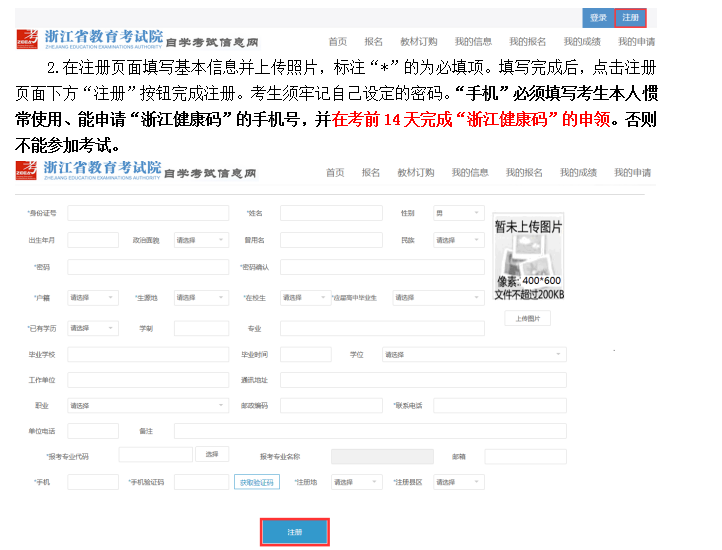Click the 手机 input field
Viewport: 722px width, 550px height.
click(x=93, y=482)
